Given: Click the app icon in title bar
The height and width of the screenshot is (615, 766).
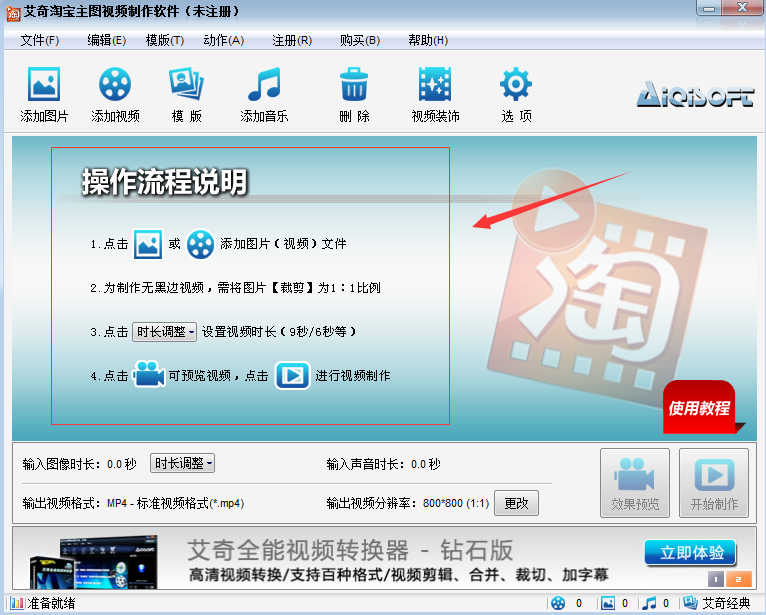Looking at the screenshot, I should tap(13, 12).
